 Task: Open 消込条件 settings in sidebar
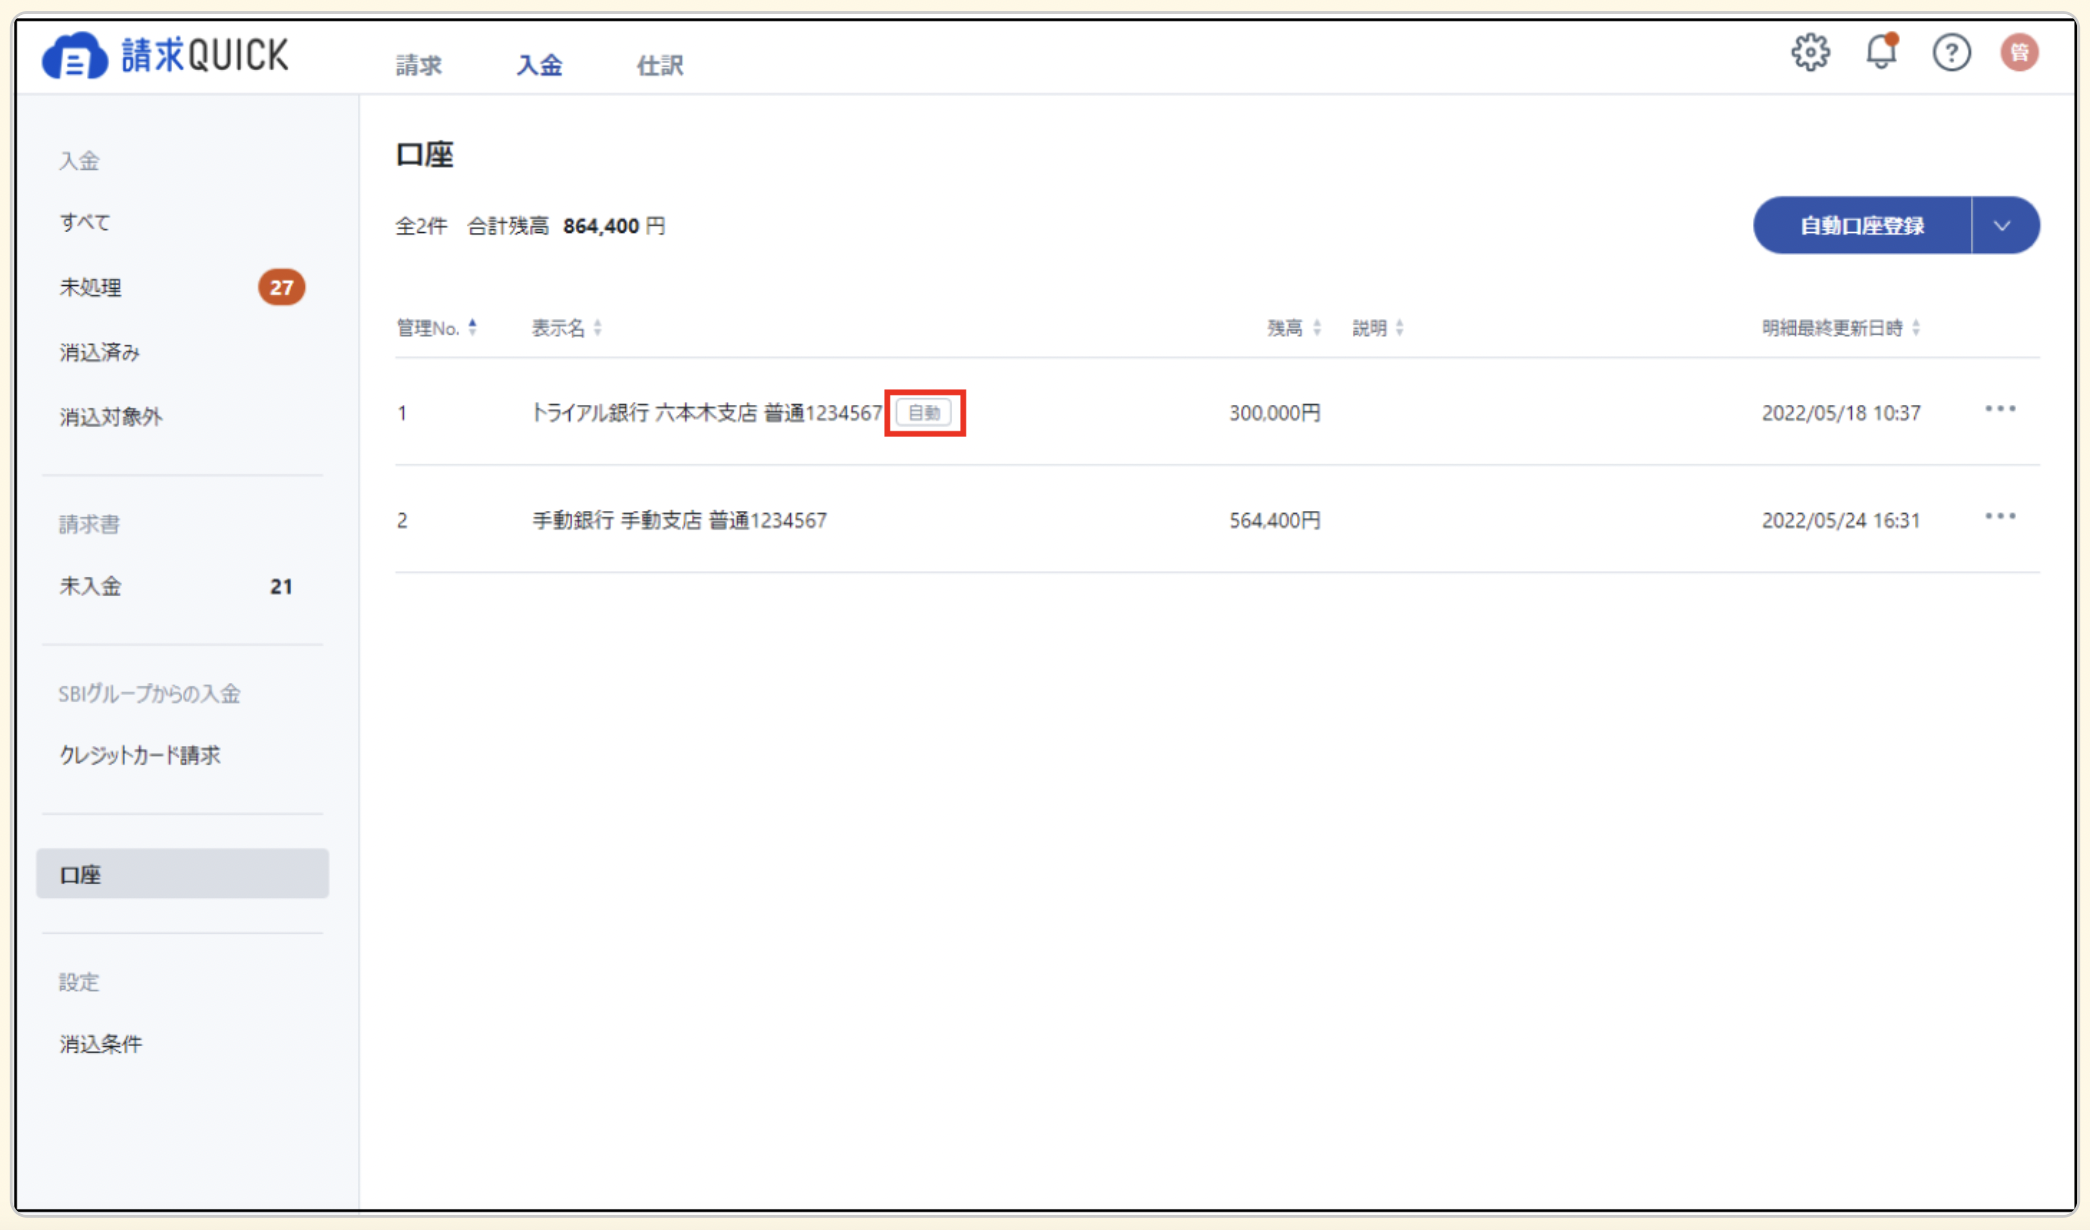tap(100, 1044)
